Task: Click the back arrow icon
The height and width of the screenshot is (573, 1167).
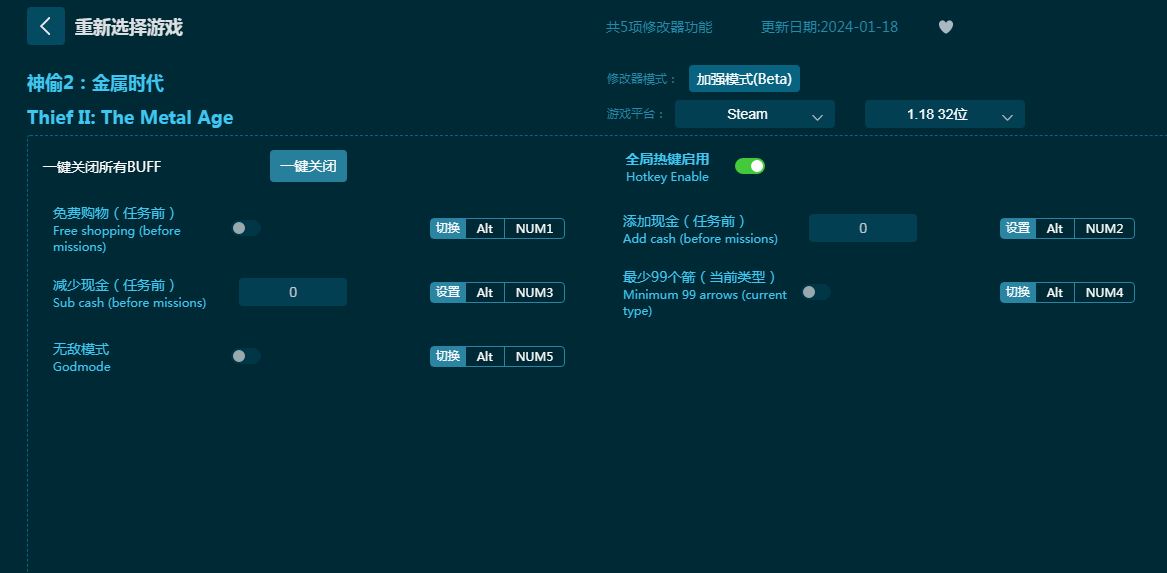Action: pos(45,27)
